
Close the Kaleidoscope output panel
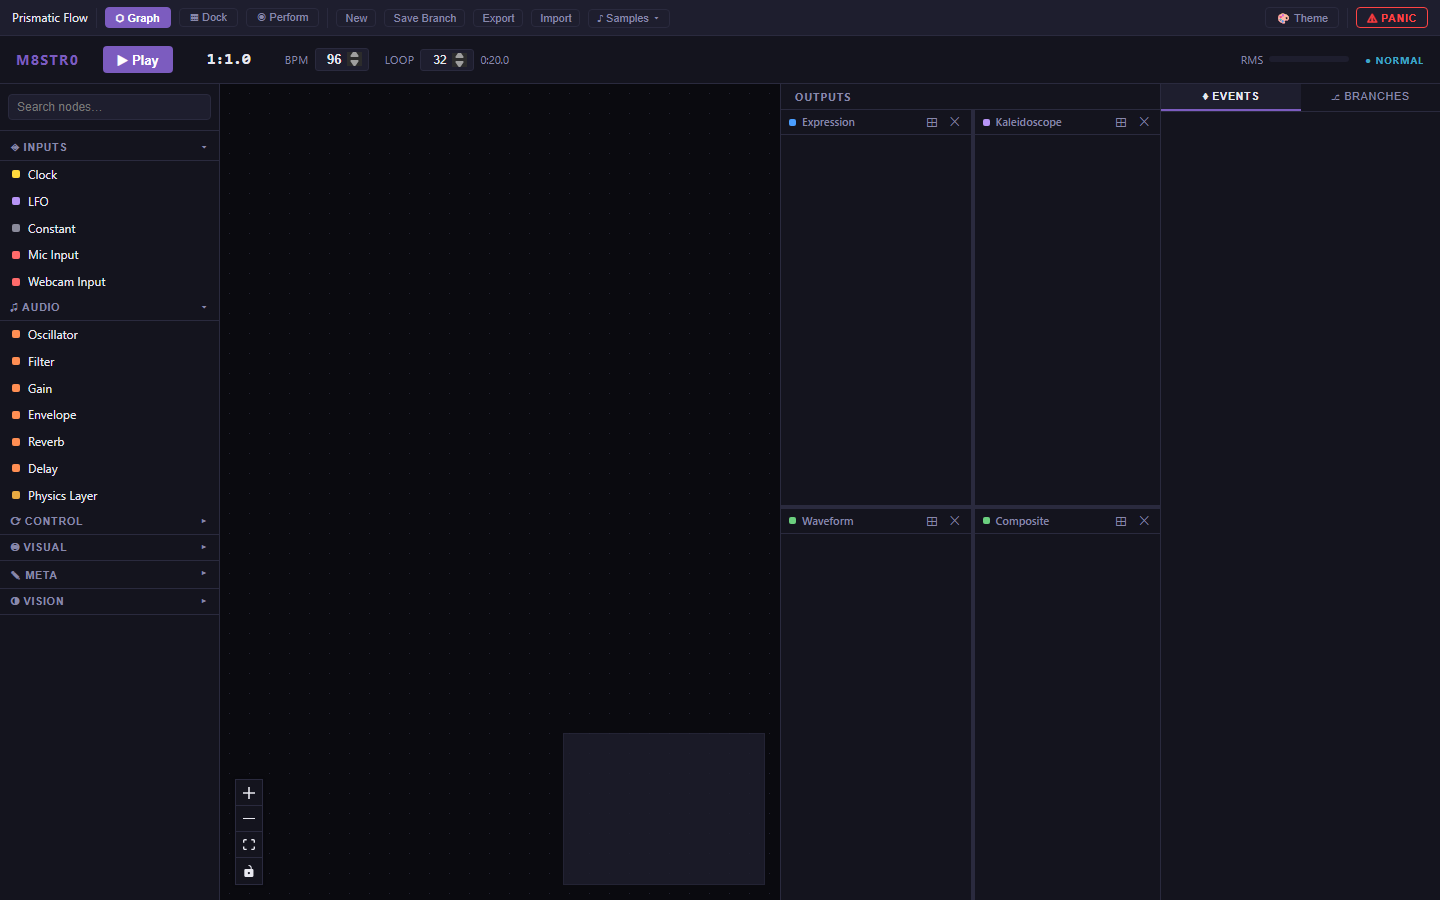click(x=1144, y=122)
